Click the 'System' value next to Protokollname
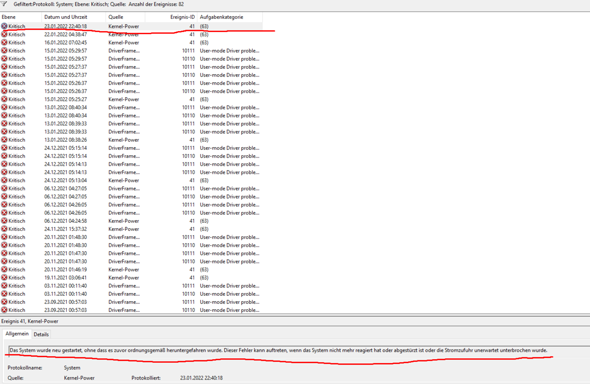This screenshot has height=384, width=590. tap(72, 368)
